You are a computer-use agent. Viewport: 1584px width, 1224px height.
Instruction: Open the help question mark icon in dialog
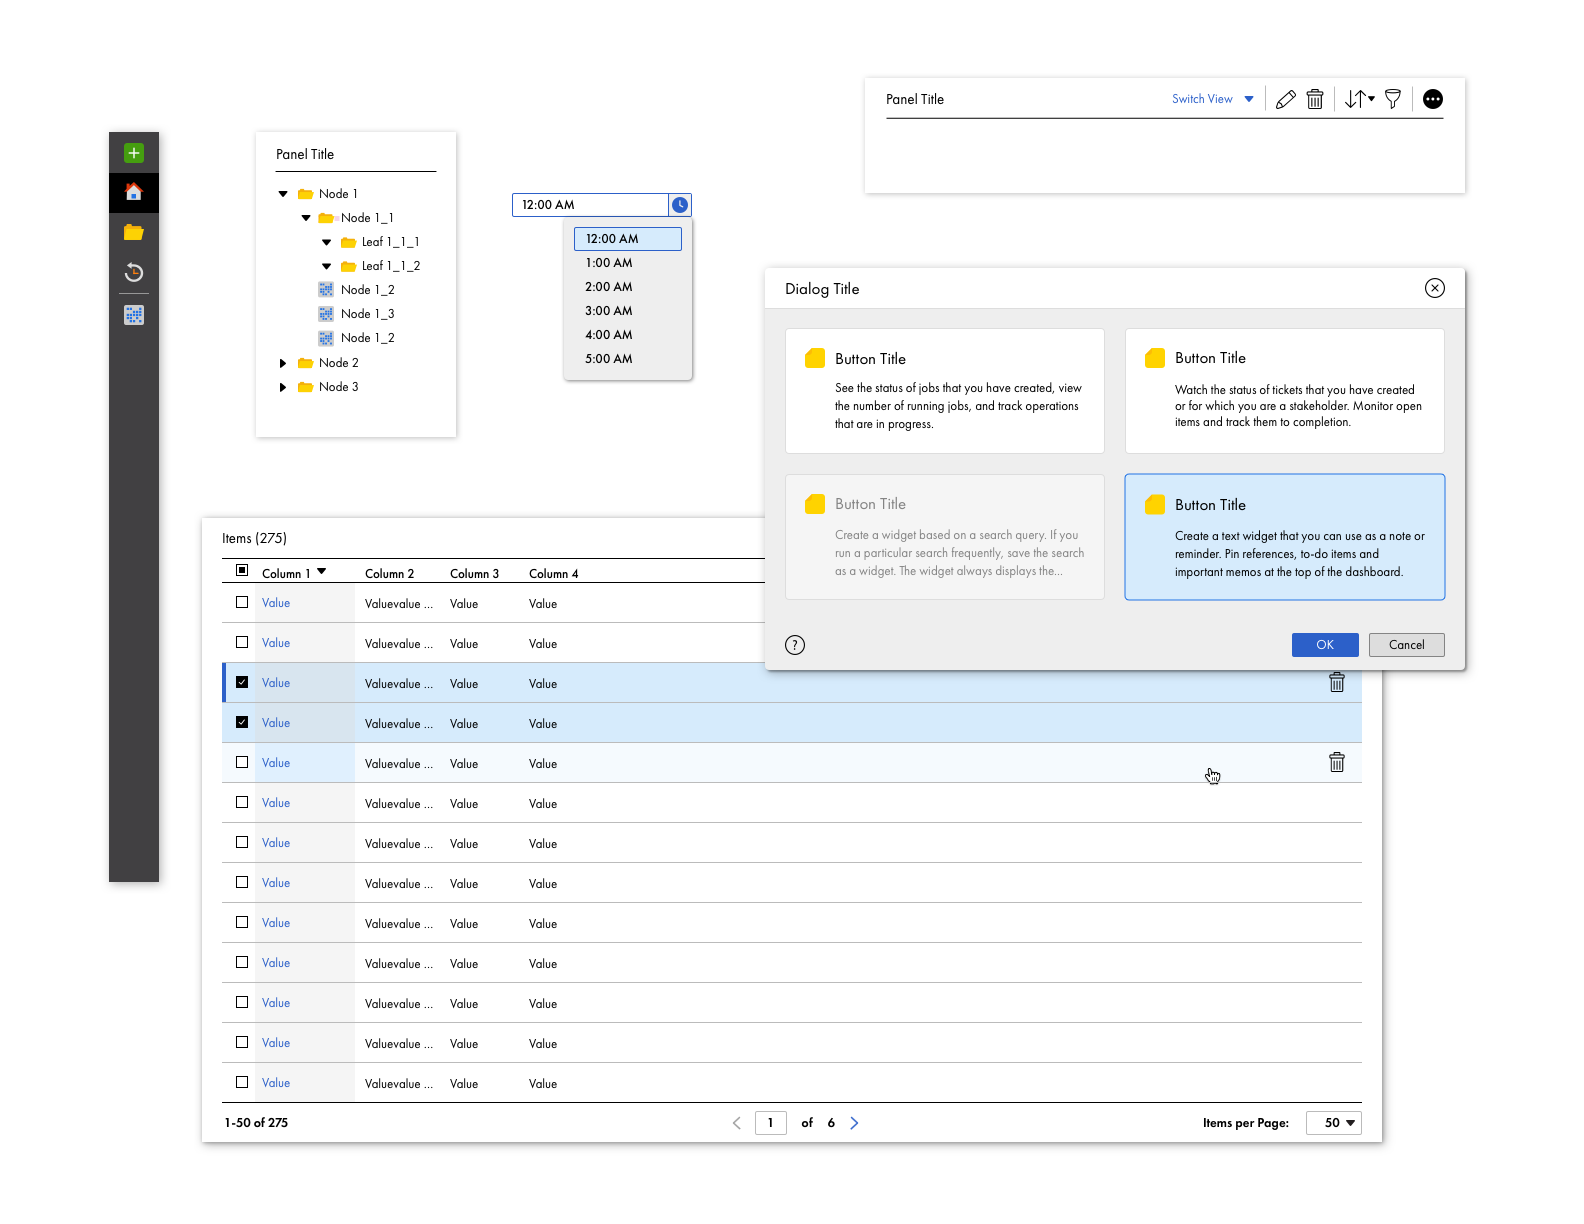pyautogui.click(x=795, y=645)
